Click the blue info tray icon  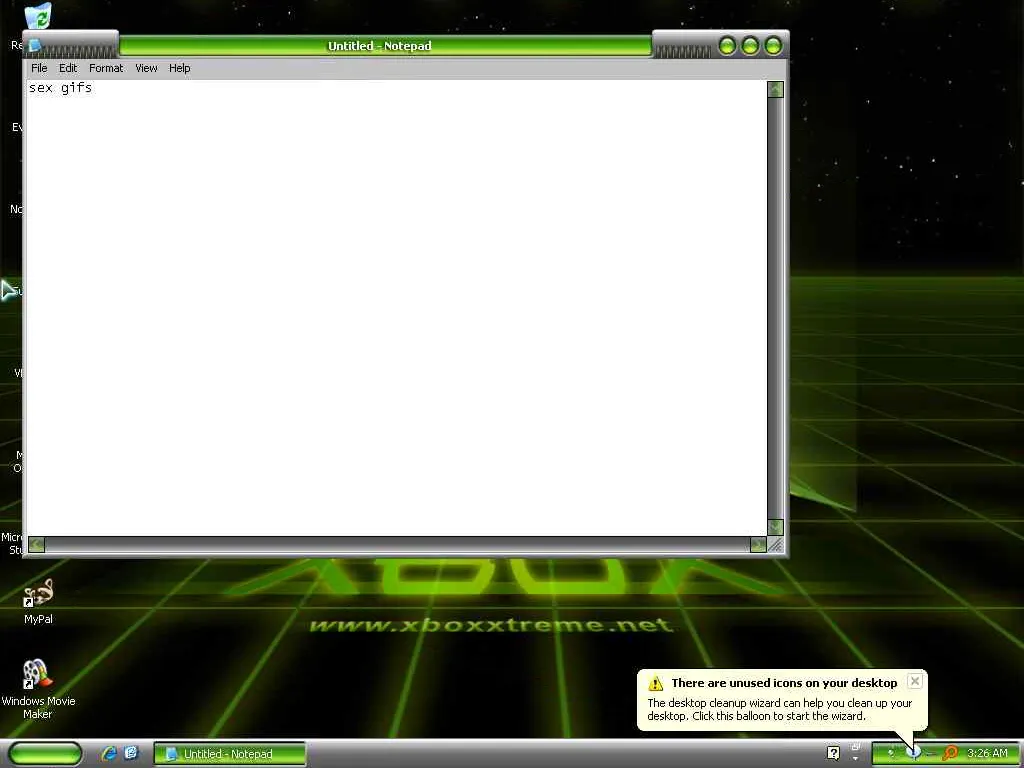914,753
